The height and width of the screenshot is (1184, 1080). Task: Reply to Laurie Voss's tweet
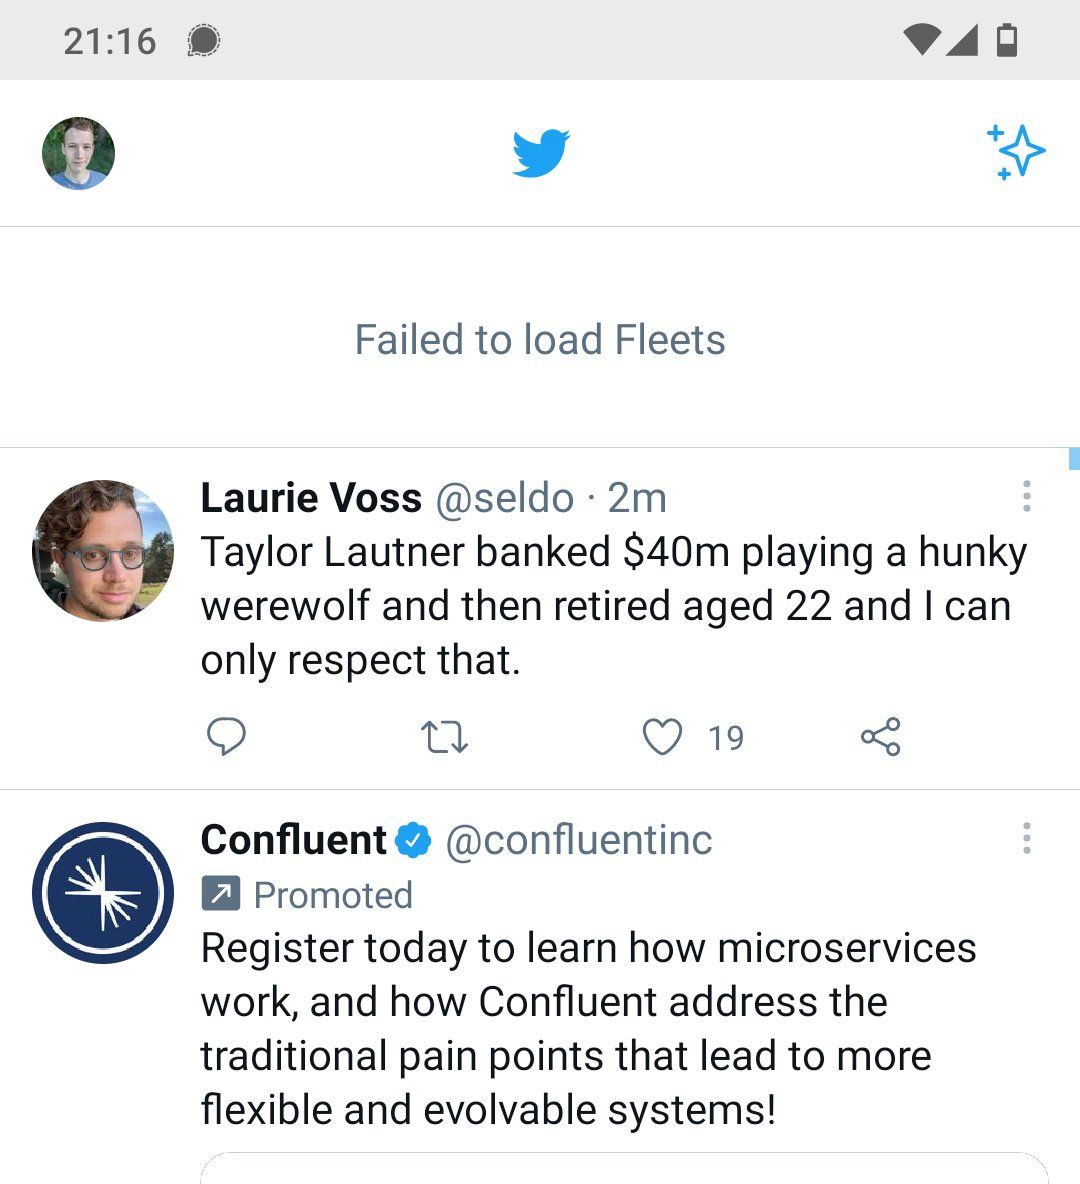226,737
